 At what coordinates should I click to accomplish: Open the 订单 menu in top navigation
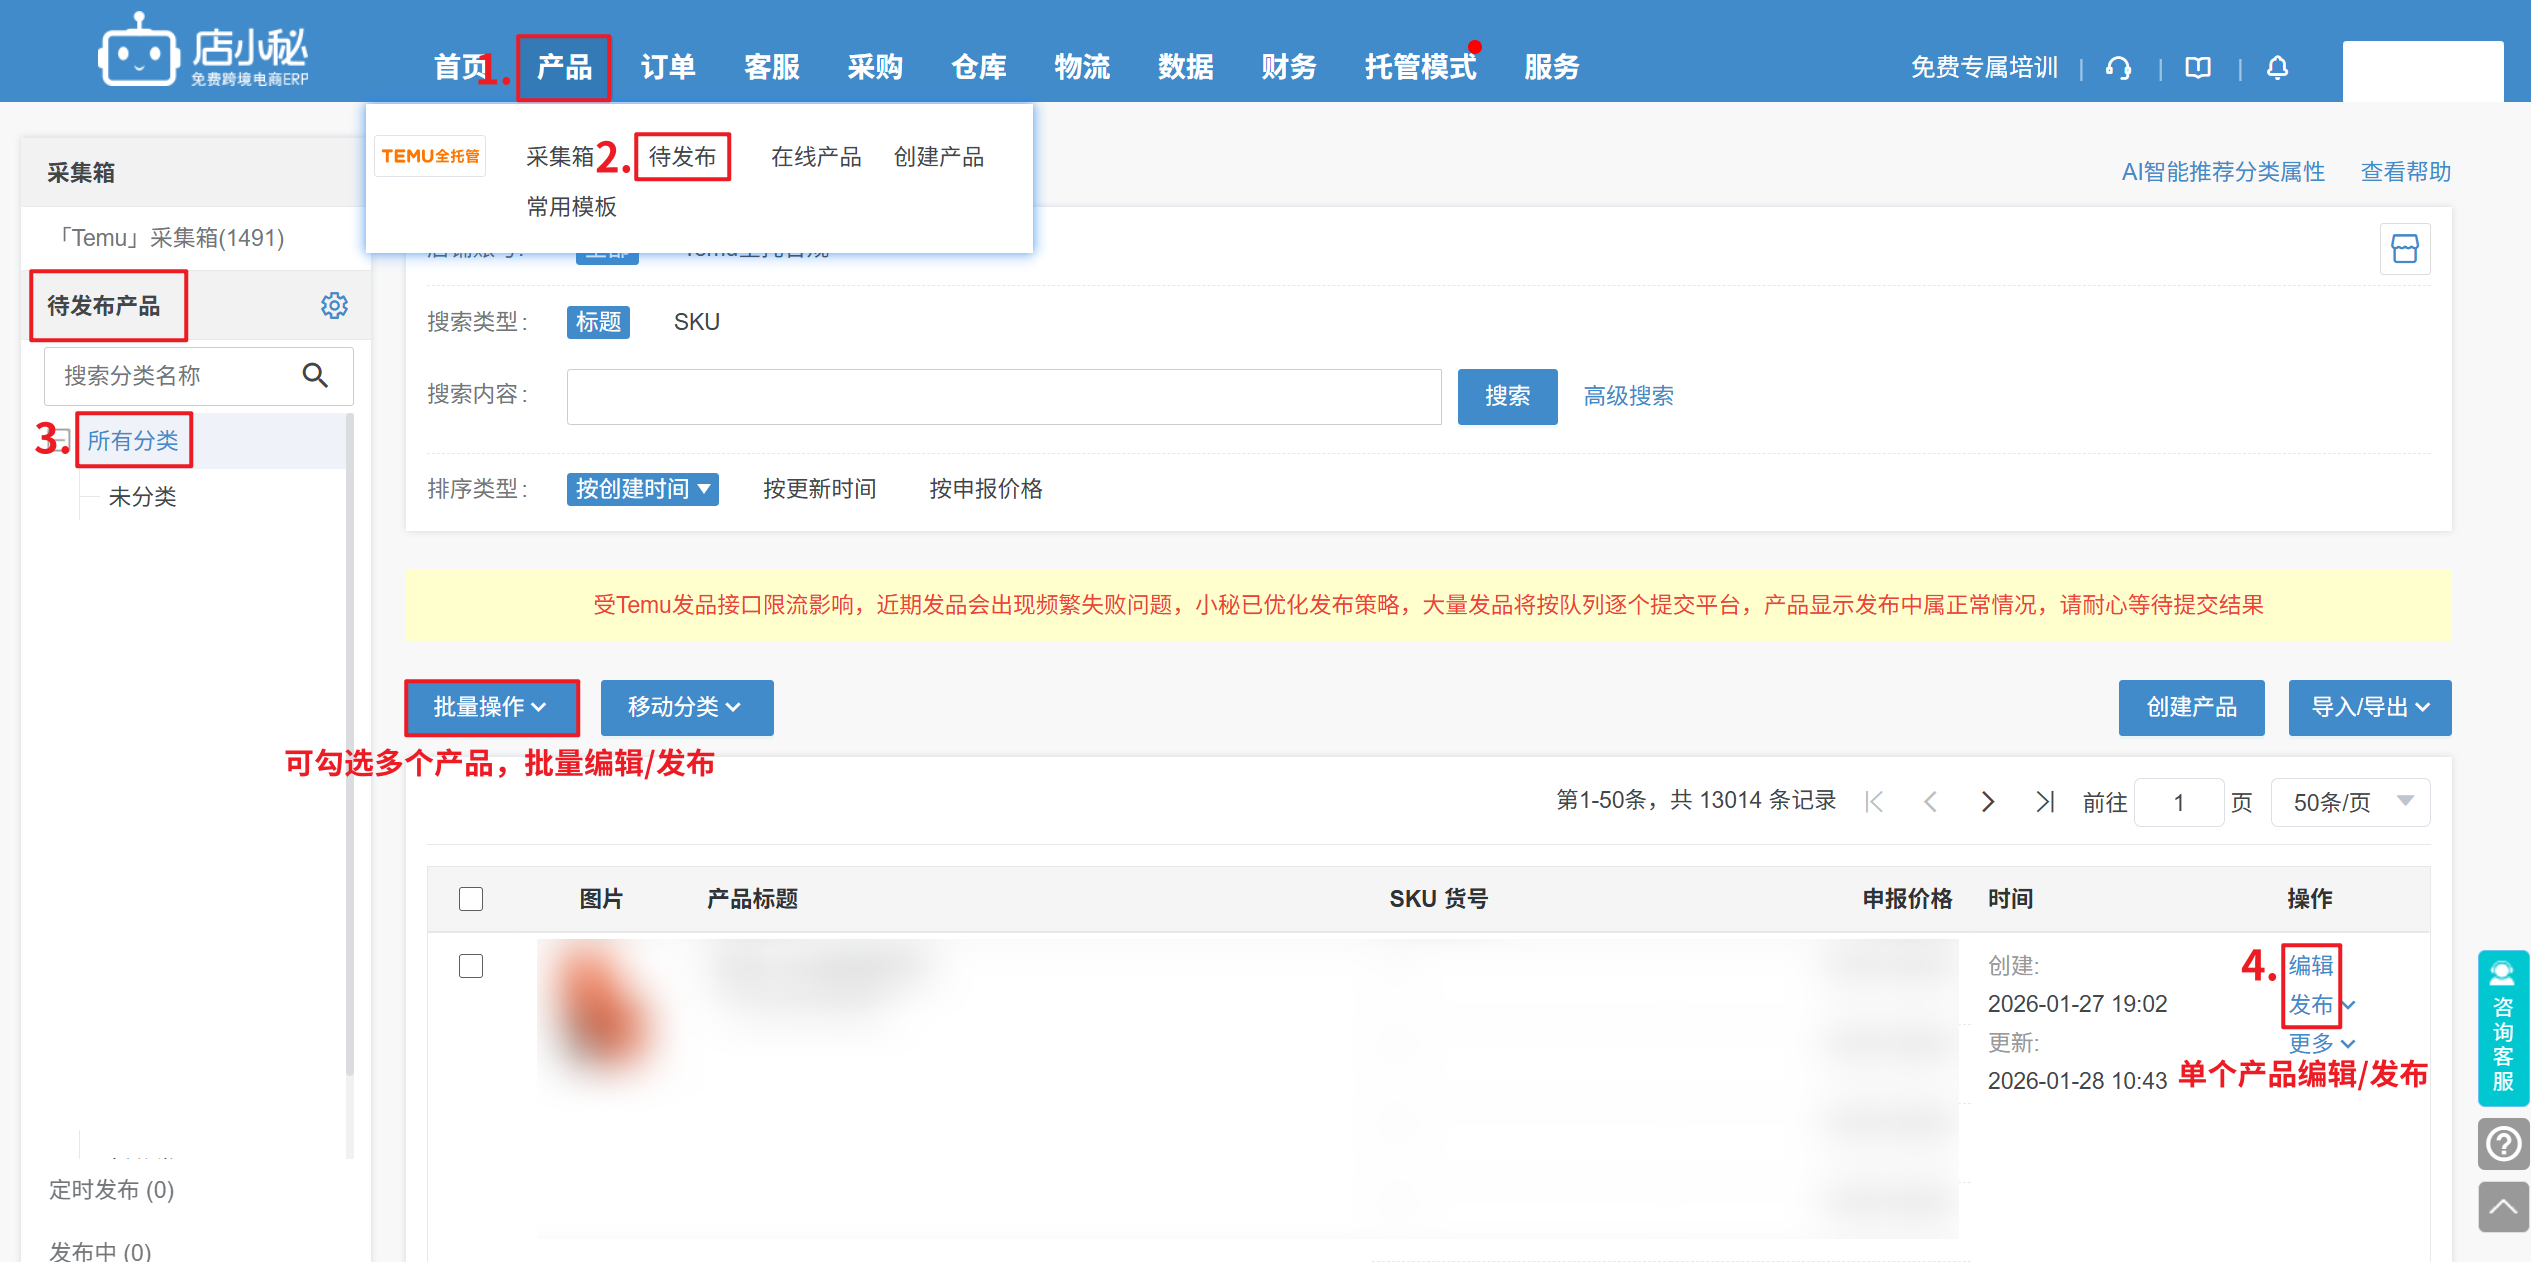(668, 68)
